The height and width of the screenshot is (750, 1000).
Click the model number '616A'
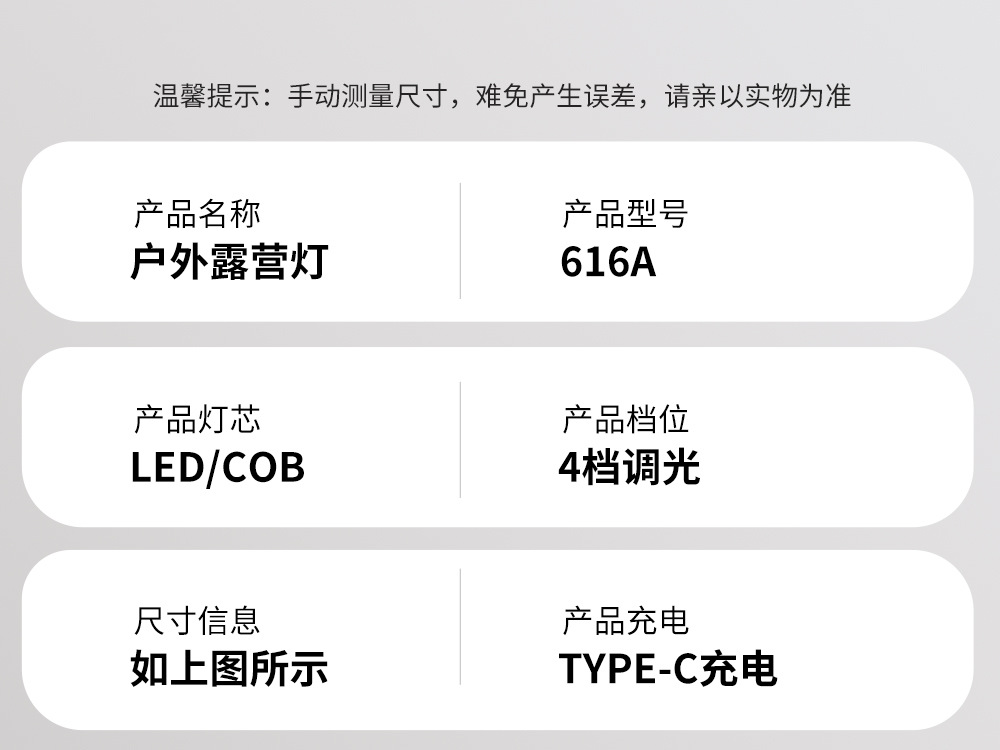click(x=608, y=262)
